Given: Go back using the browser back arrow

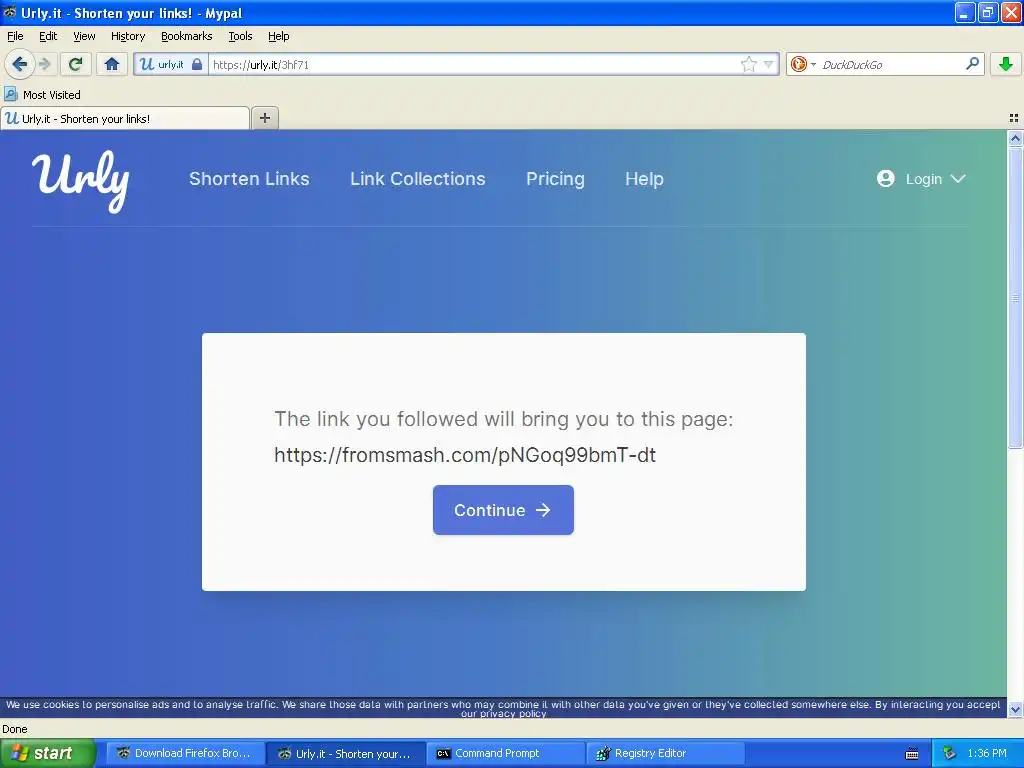Looking at the screenshot, I should (x=19, y=64).
